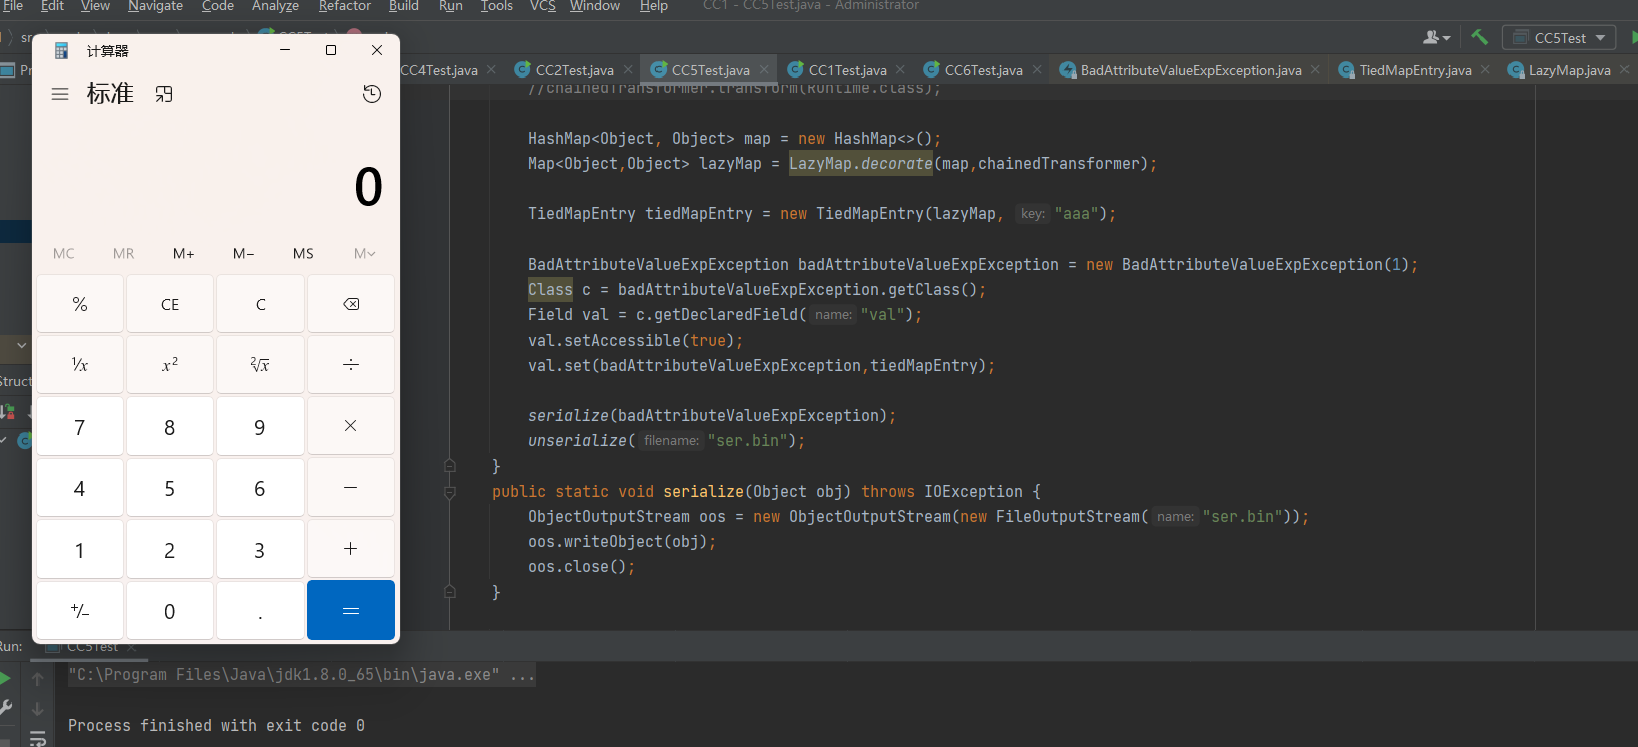Click the plus key on the calculator
Screen dimensions: 1638x747
click(351, 549)
